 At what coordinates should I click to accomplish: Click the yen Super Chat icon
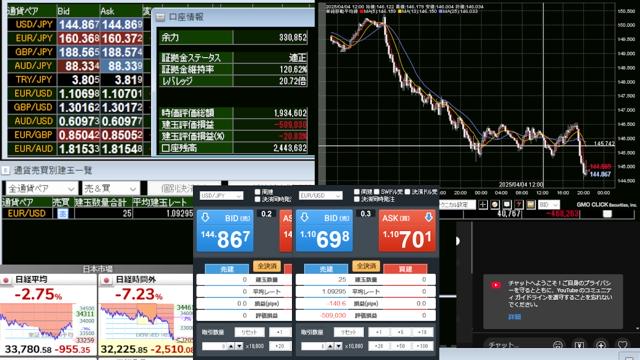tap(579, 345)
